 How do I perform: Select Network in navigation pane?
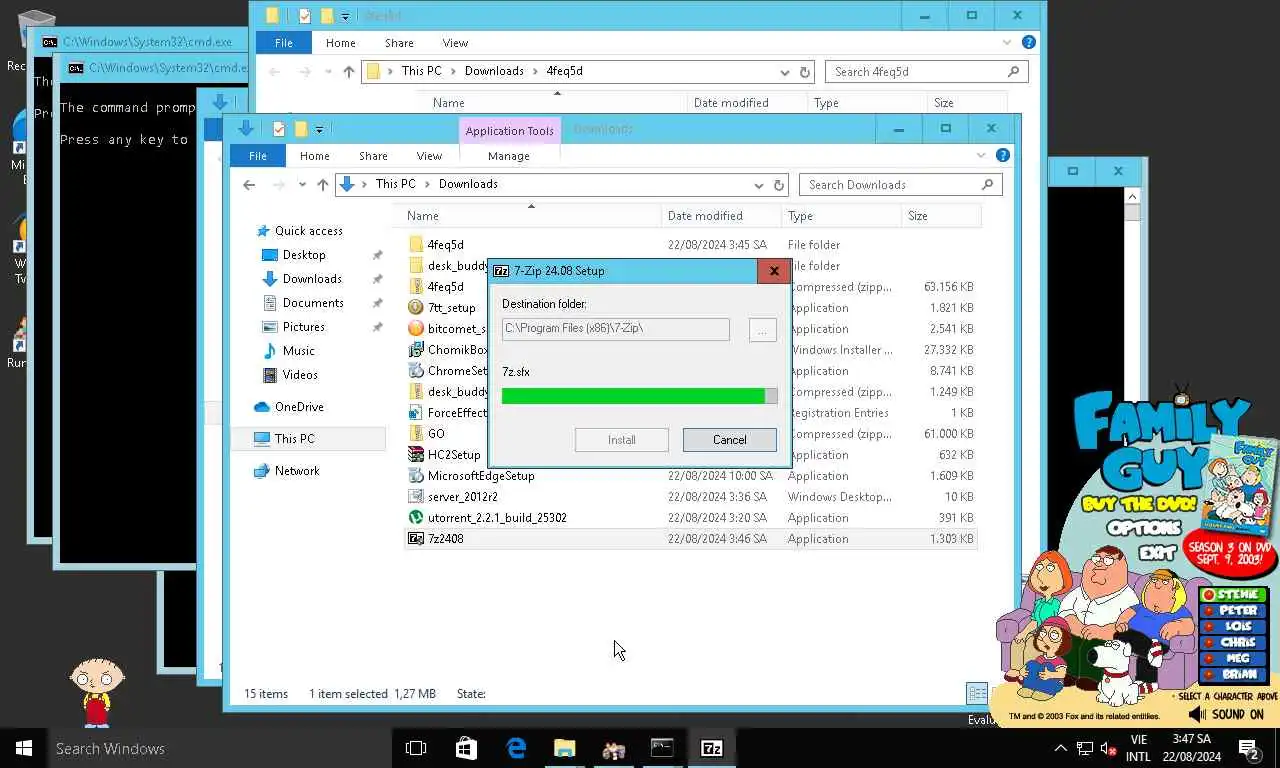tap(297, 471)
